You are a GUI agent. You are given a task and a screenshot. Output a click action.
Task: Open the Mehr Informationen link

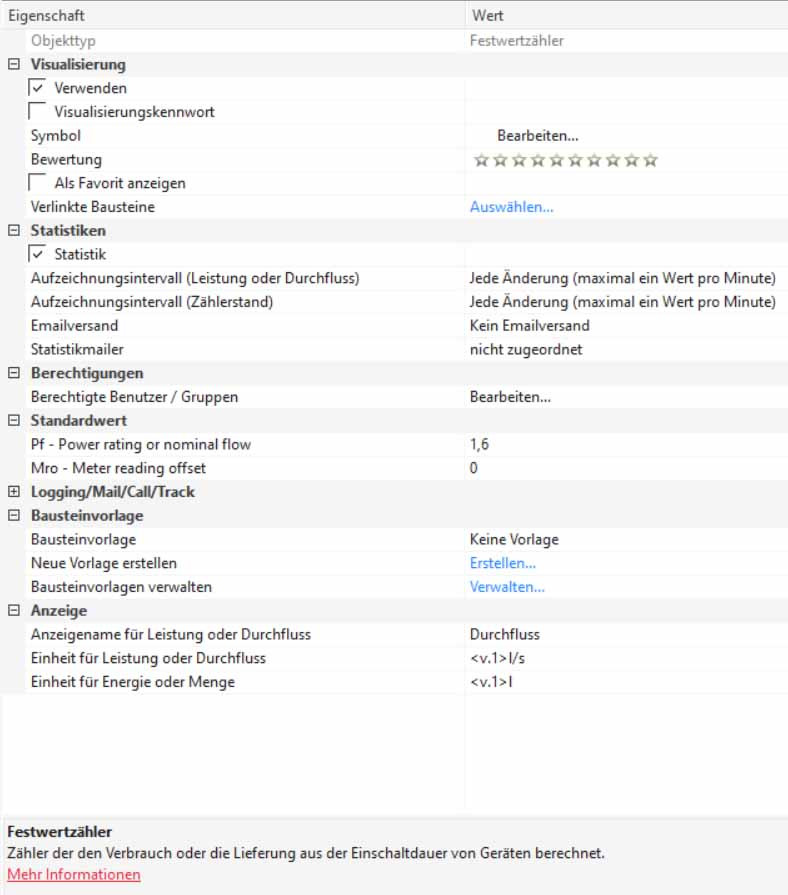pyautogui.click(x=74, y=874)
